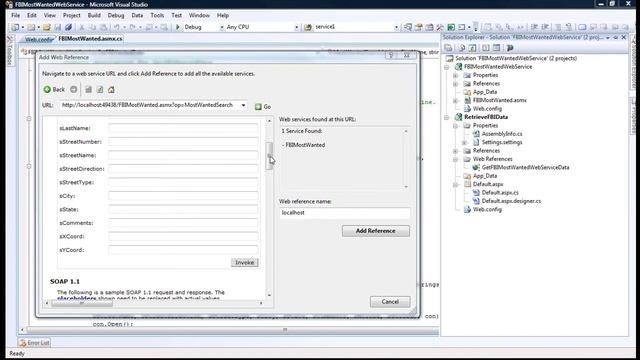This screenshot has width=640, height=360.
Task: Open the Debug solution configuration dropdown
Action: click(x=222, y=27)
